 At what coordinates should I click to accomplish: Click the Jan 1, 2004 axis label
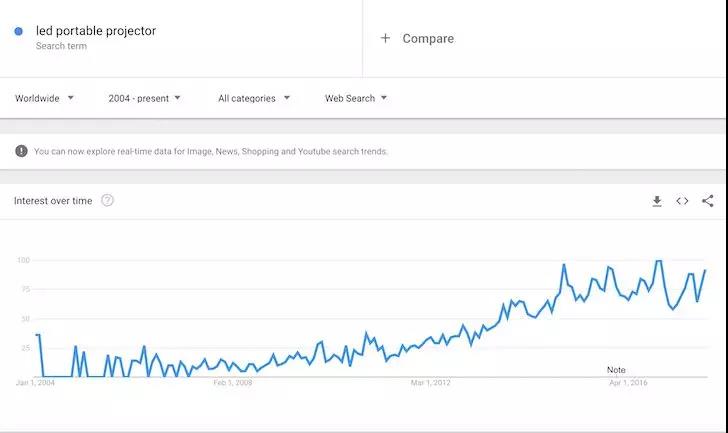36,383
